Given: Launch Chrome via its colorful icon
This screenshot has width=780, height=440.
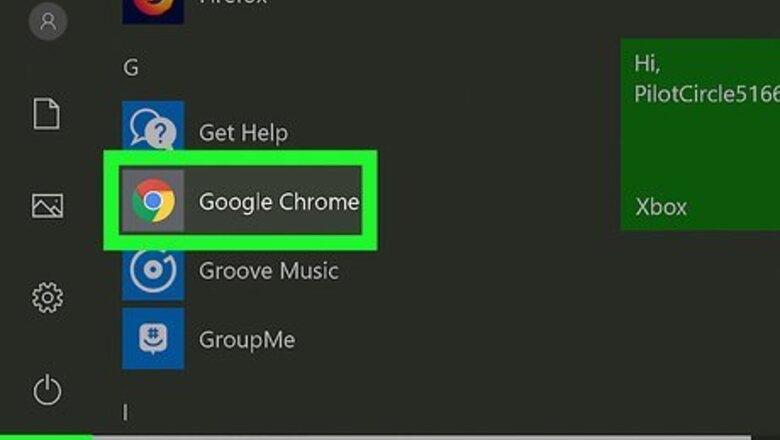Looking at the screenshot, I should [153, 200].
